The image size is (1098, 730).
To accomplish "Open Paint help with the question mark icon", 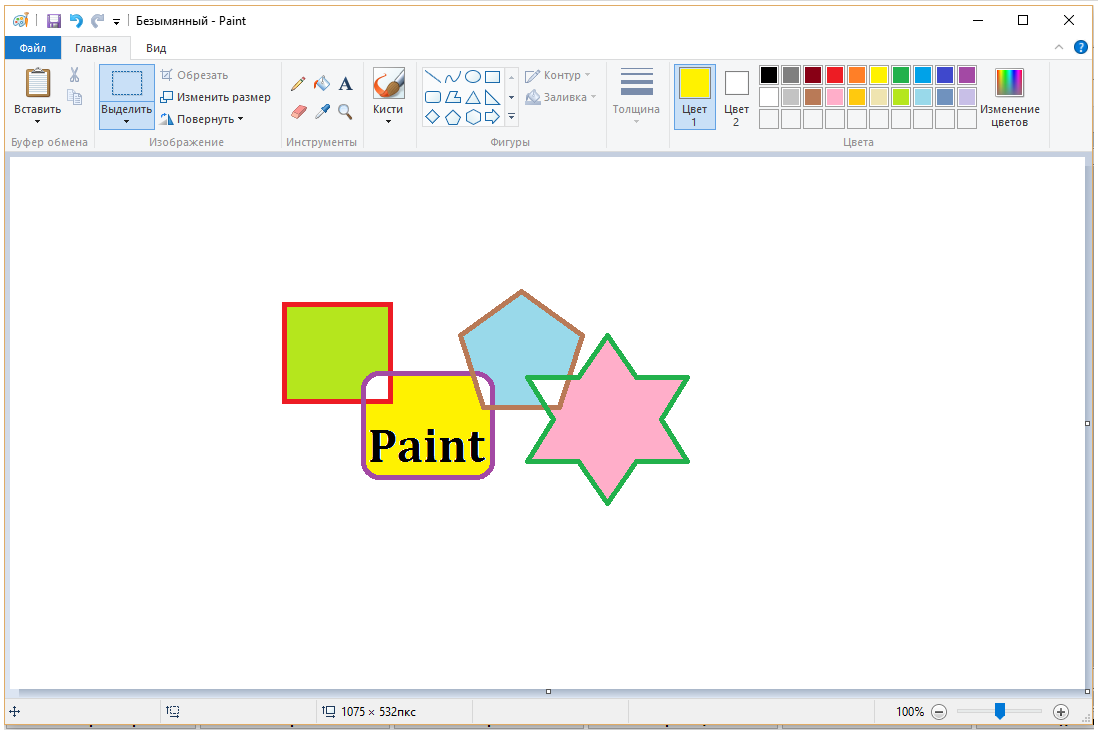I will pyautogui.click(x=1080, y=48).
